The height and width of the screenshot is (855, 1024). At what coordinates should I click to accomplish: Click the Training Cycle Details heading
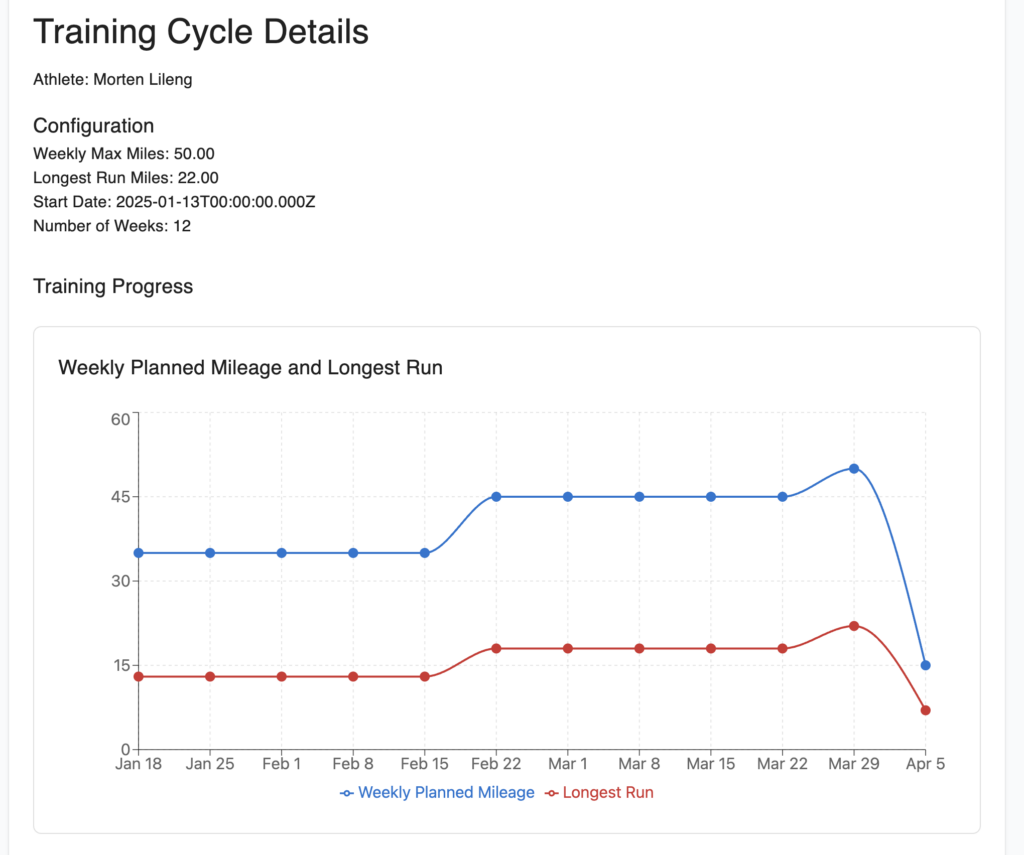201,31
